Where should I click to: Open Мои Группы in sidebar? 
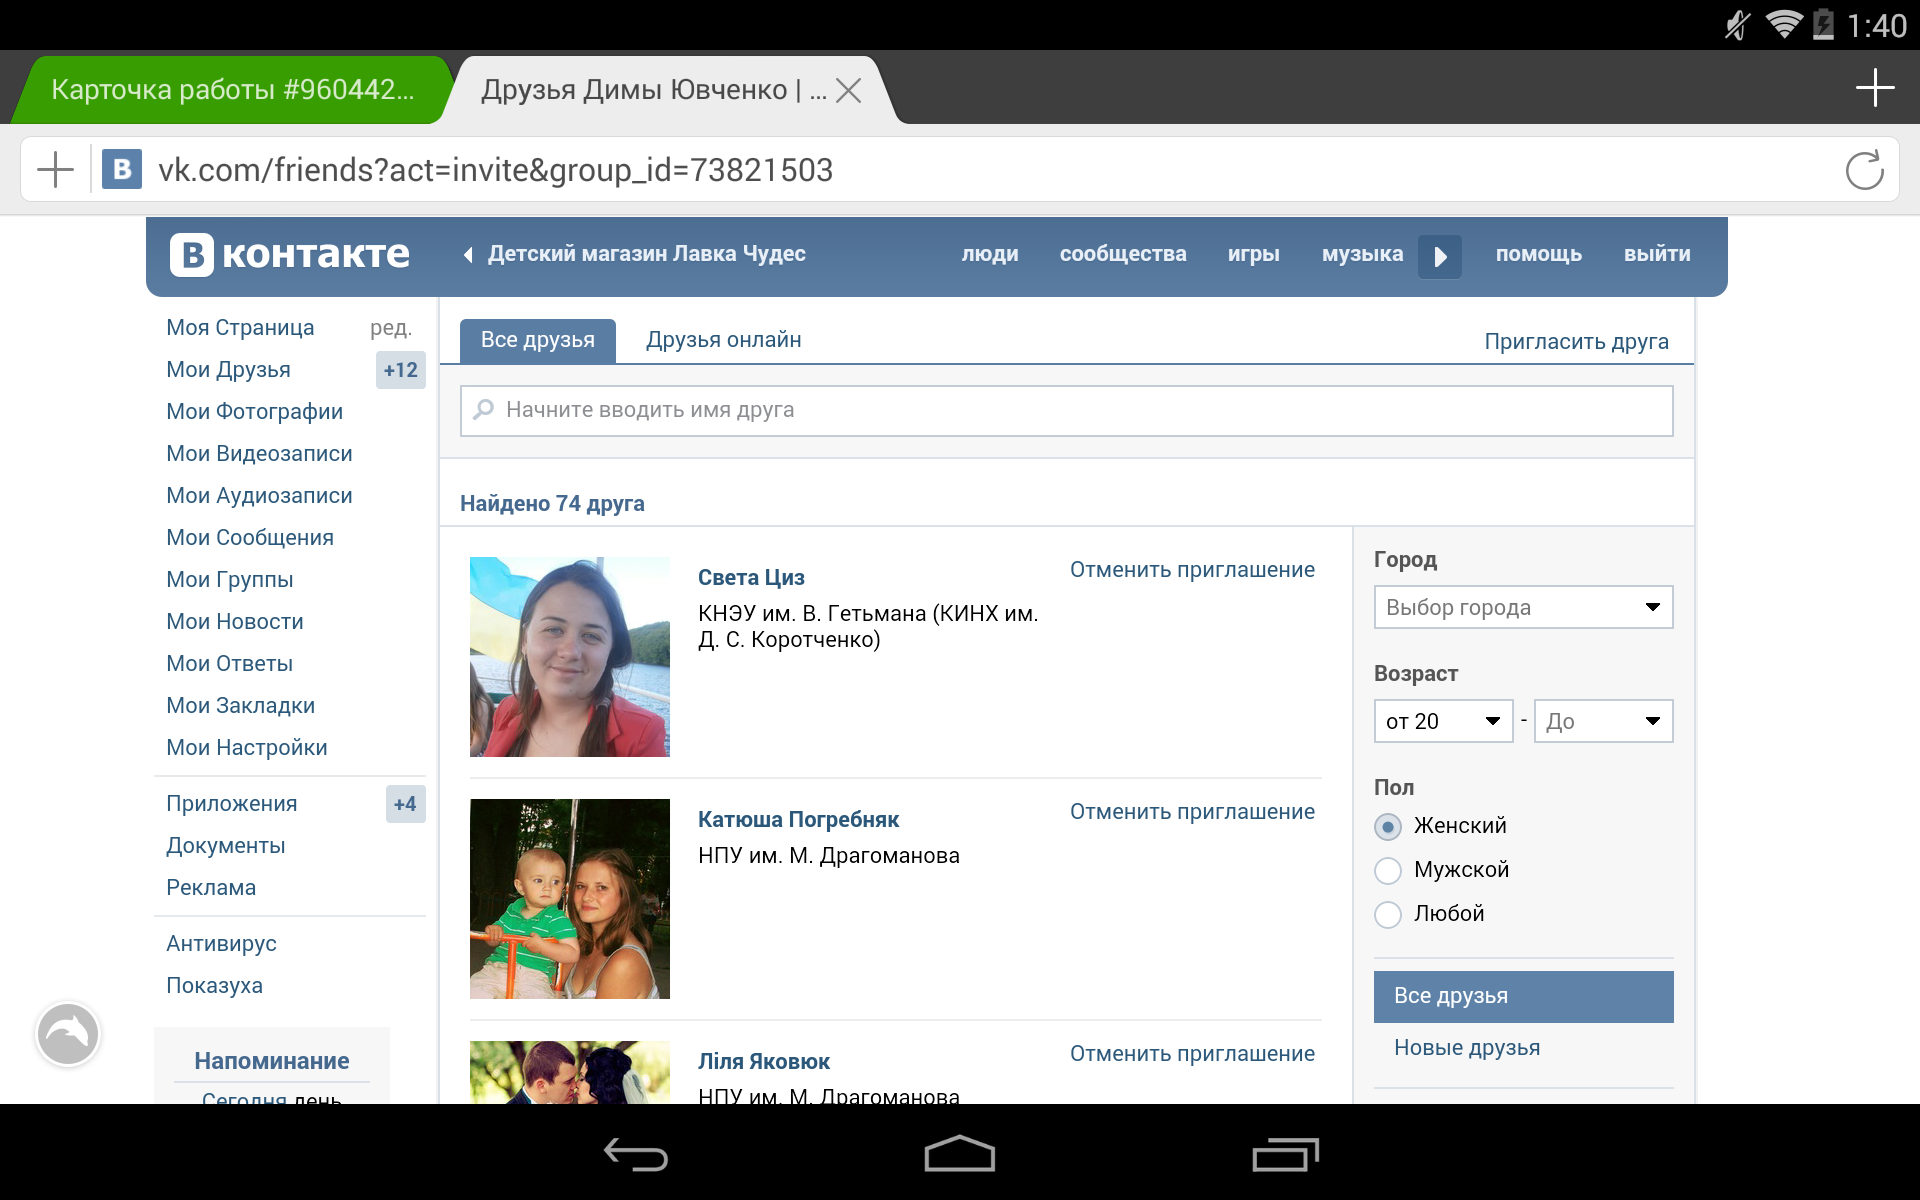tap(230, 580)
